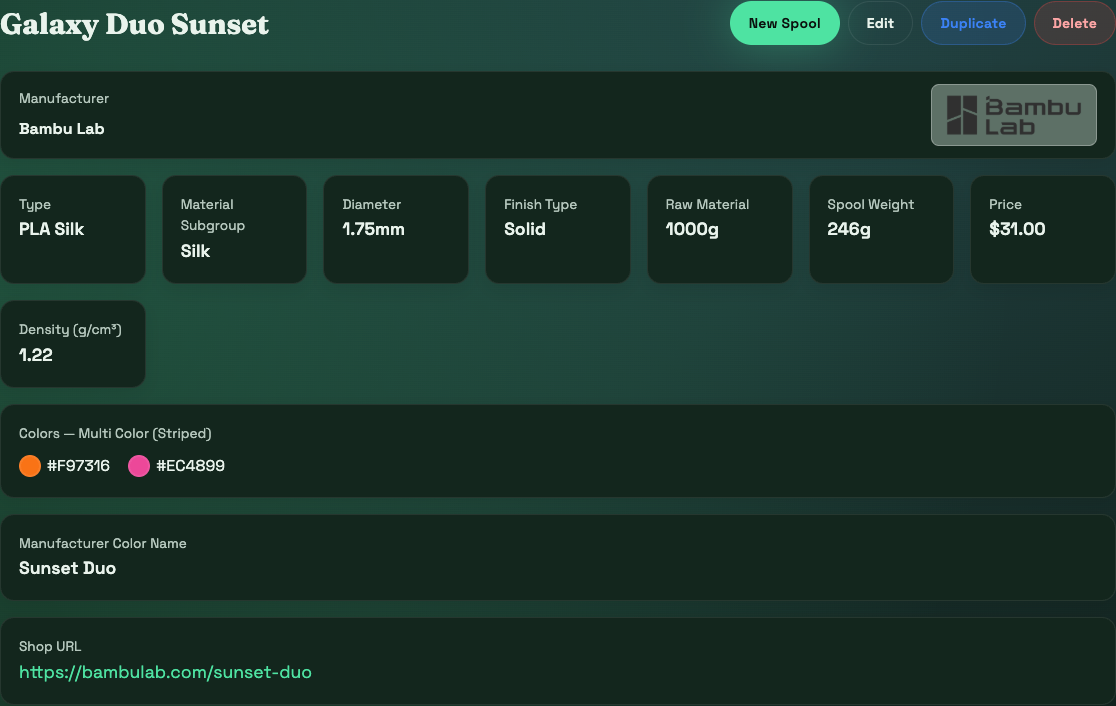Duplicate this filament entry
1116x706 pixels.
click(973, 23)
